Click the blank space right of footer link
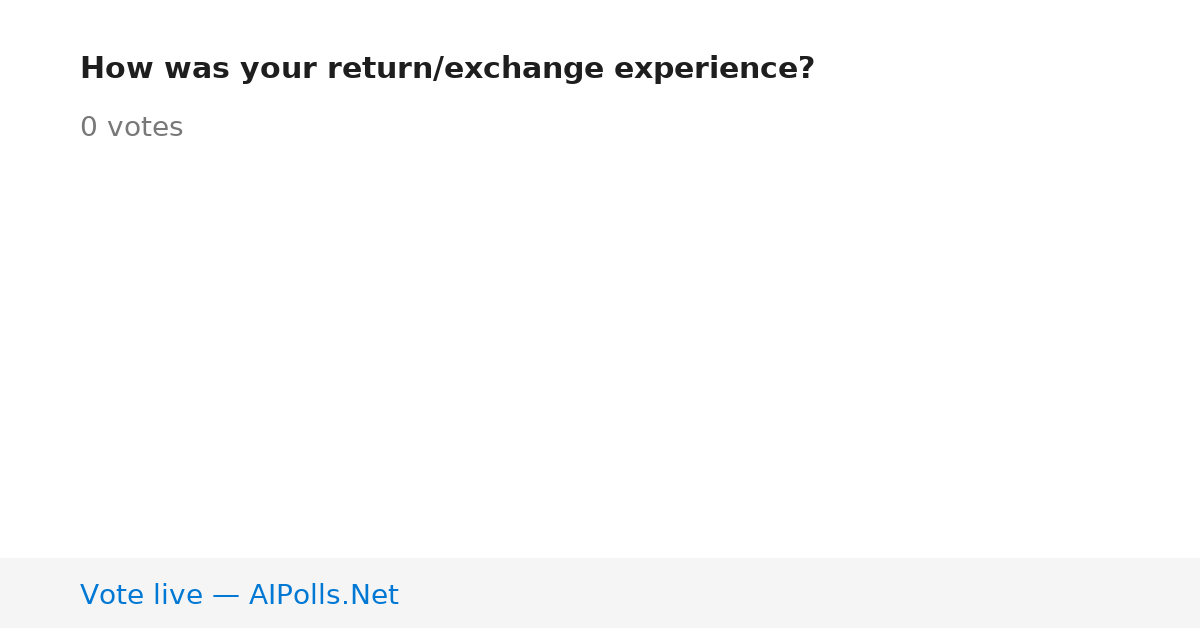Screen dimensions: 1200x628 800,593
